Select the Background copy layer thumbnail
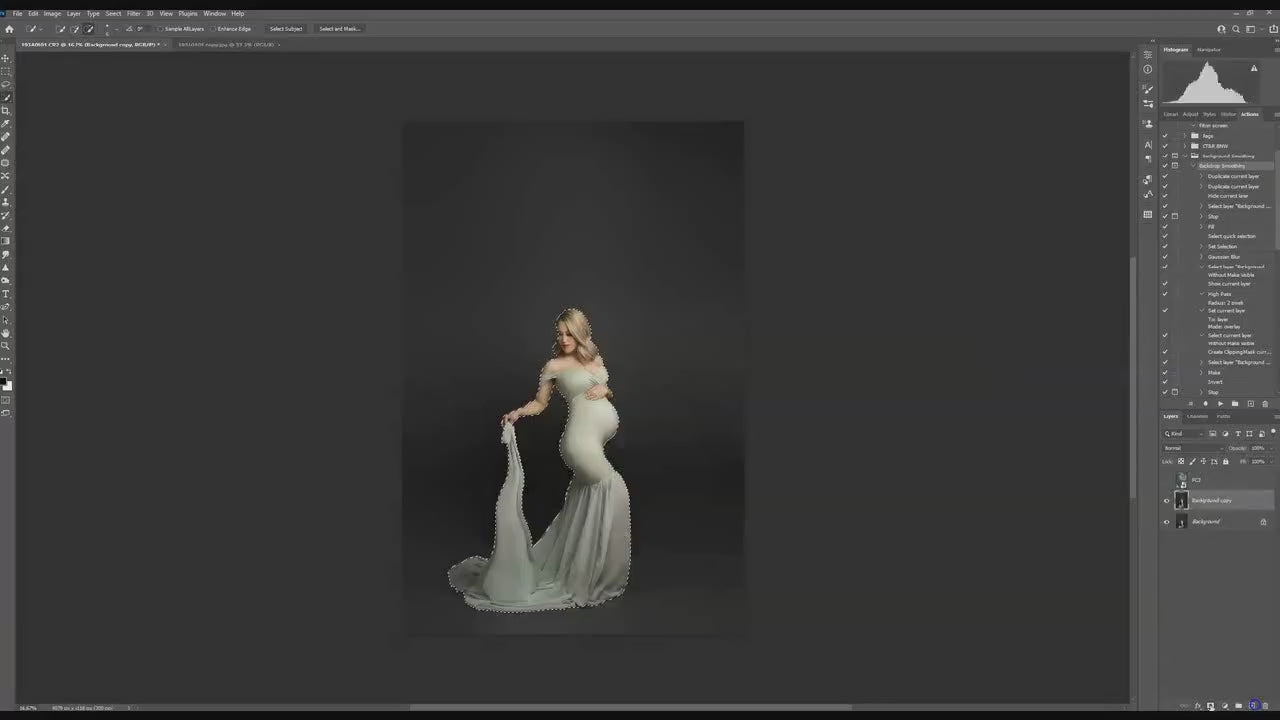The width and height of the screenshot is (1280, 720). pos(1181,500)
